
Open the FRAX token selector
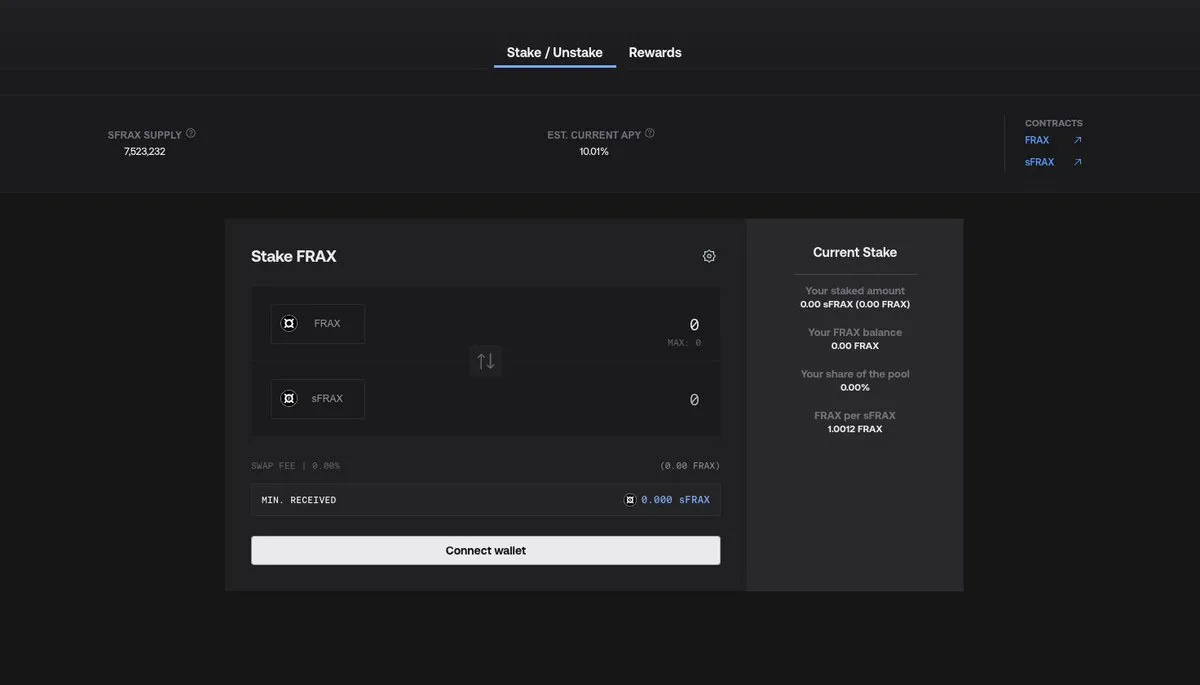318,324
